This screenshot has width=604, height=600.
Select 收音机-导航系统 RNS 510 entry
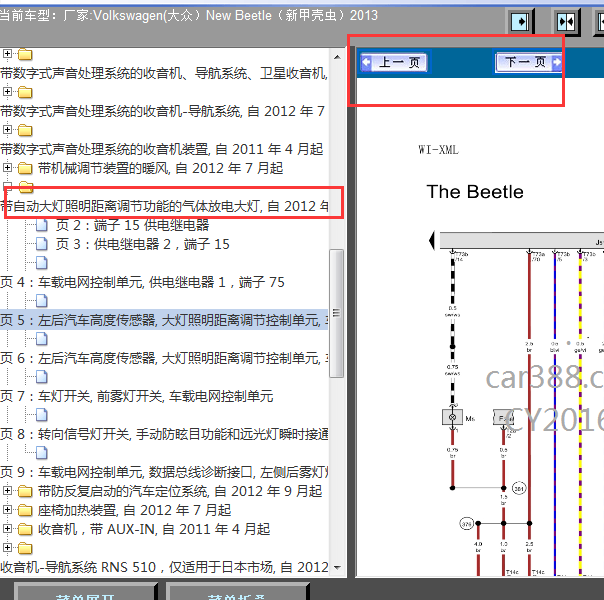click(x=164, y=567)
